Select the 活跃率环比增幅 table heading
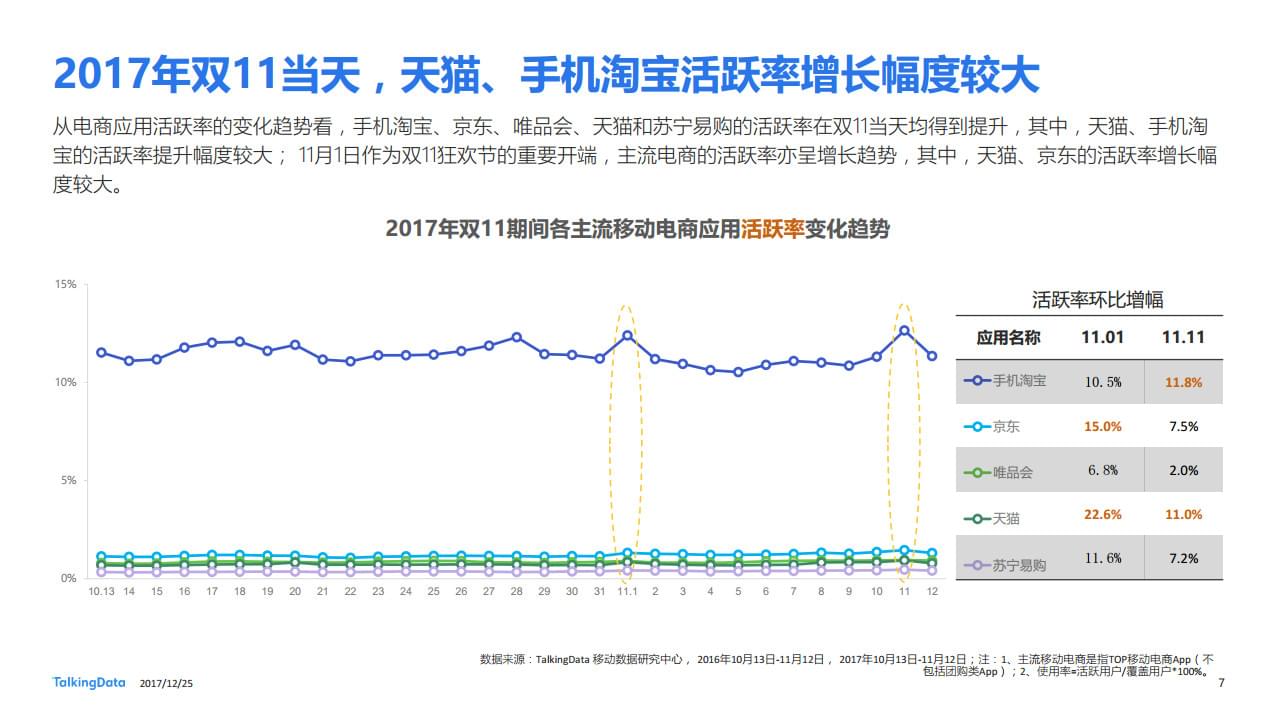Screen dimensions: 1275x713 click(x=1097, y=299)
